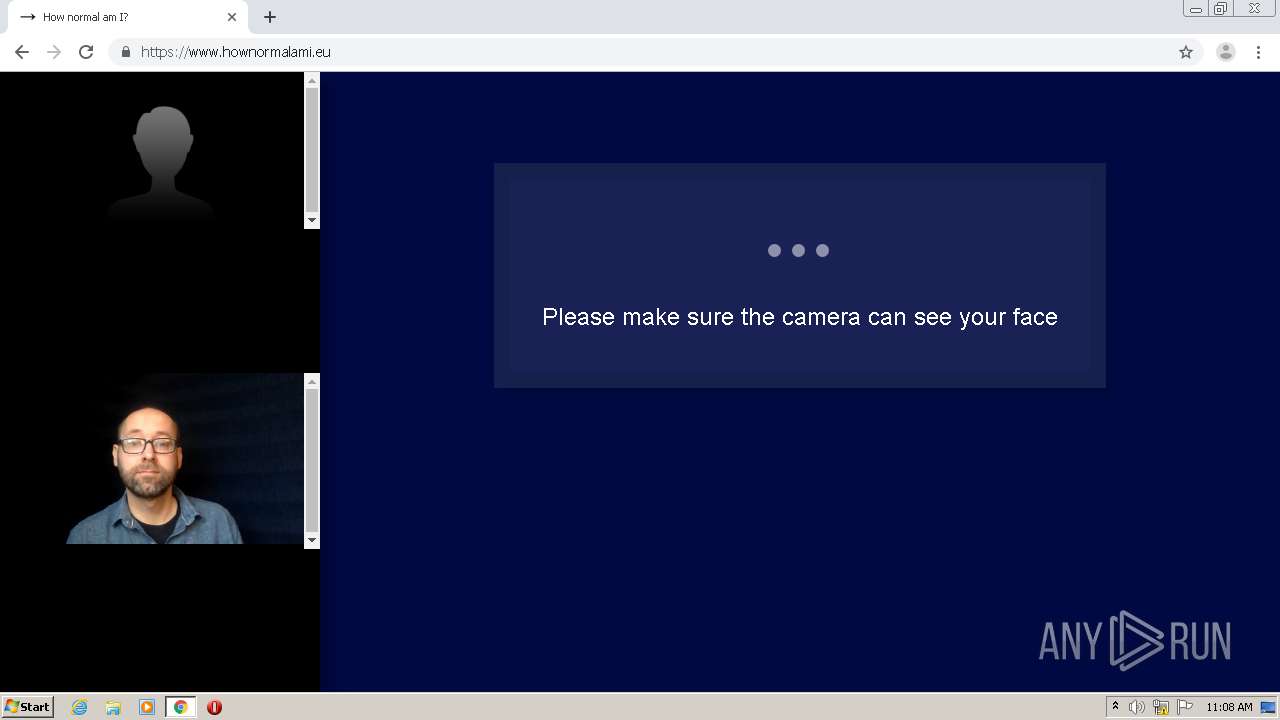Click the padlock site security icon

(x=125, y=52)
